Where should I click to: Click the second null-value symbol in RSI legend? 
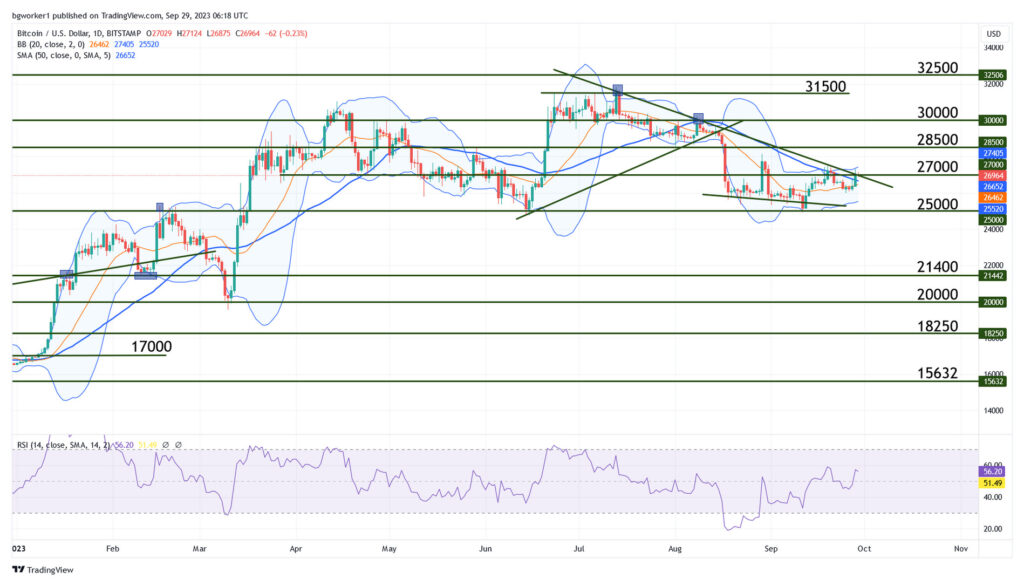(x=178, y=443)
